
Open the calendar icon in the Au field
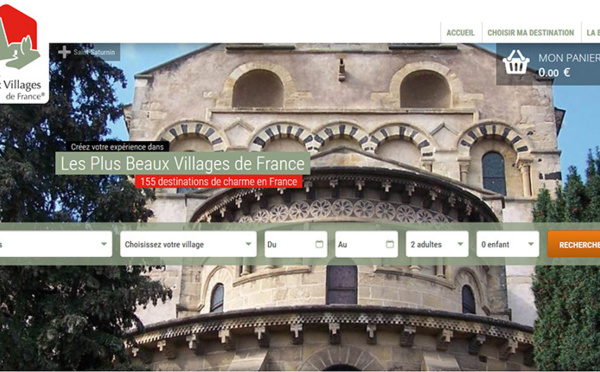390,244
